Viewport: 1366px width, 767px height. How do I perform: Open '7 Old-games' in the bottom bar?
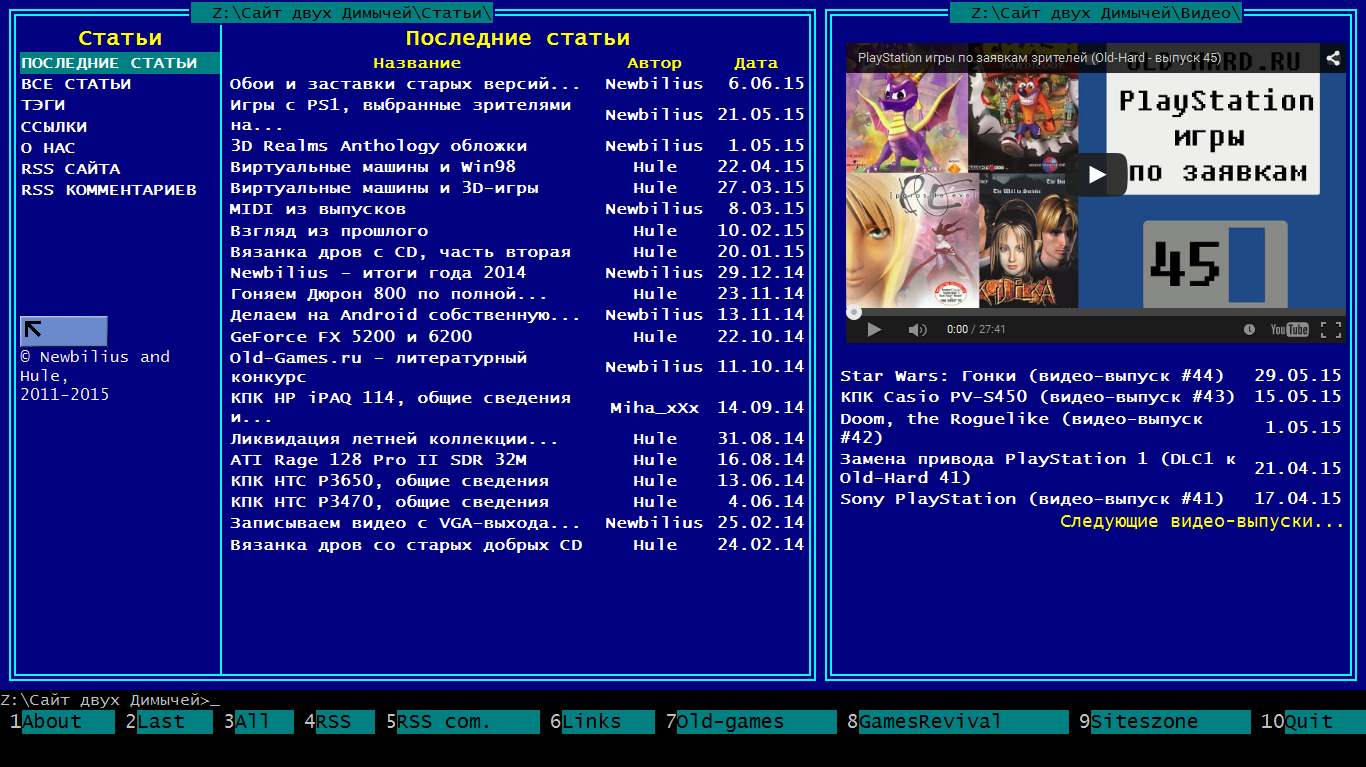coord(751,722)
